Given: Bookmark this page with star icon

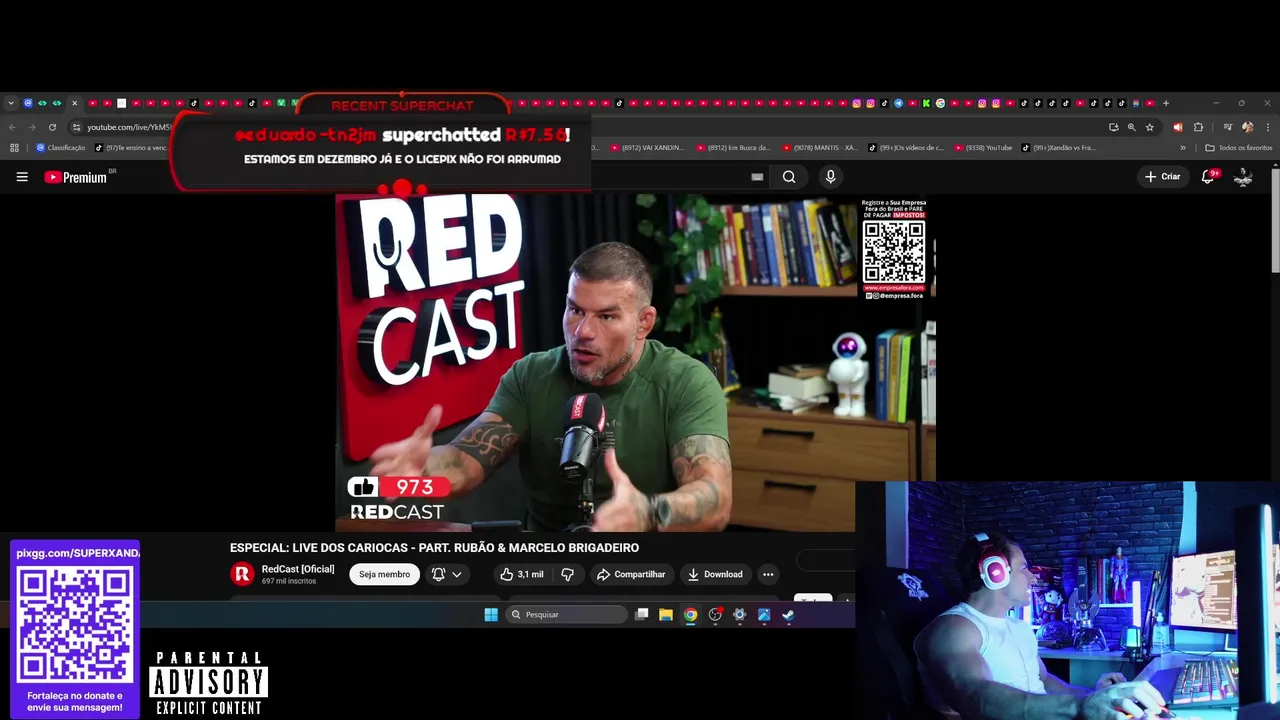Looking at the screenshot, I should click(x=1150, y=127).
